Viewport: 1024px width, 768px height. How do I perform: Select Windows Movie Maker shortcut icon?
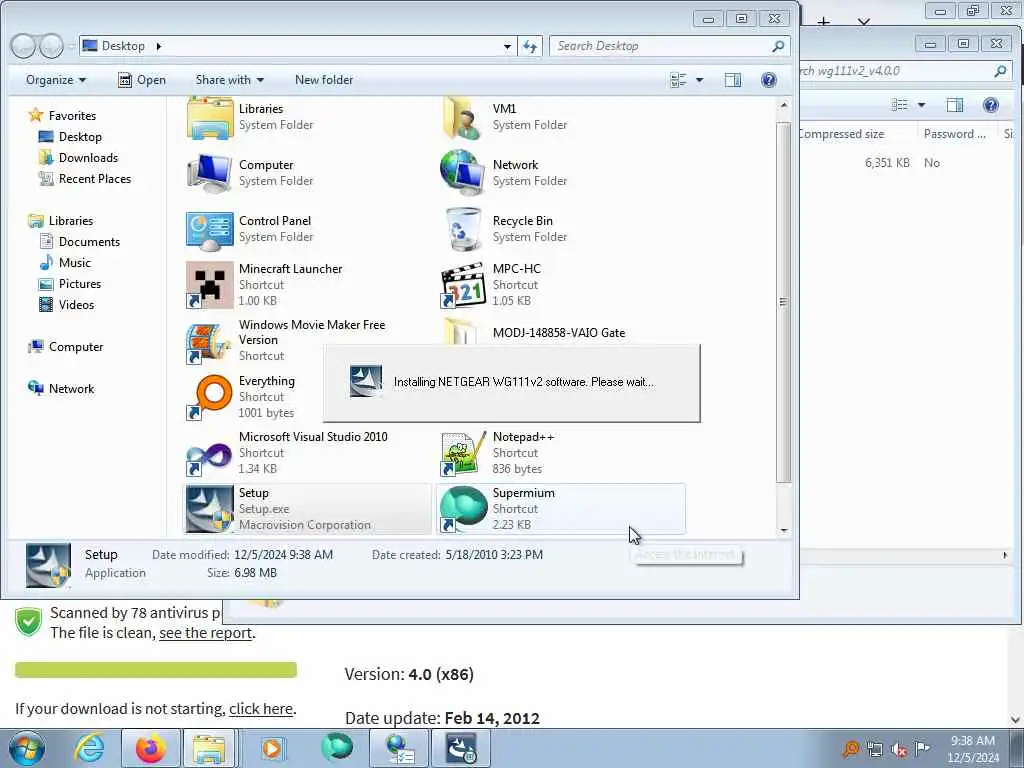point(208,342)
